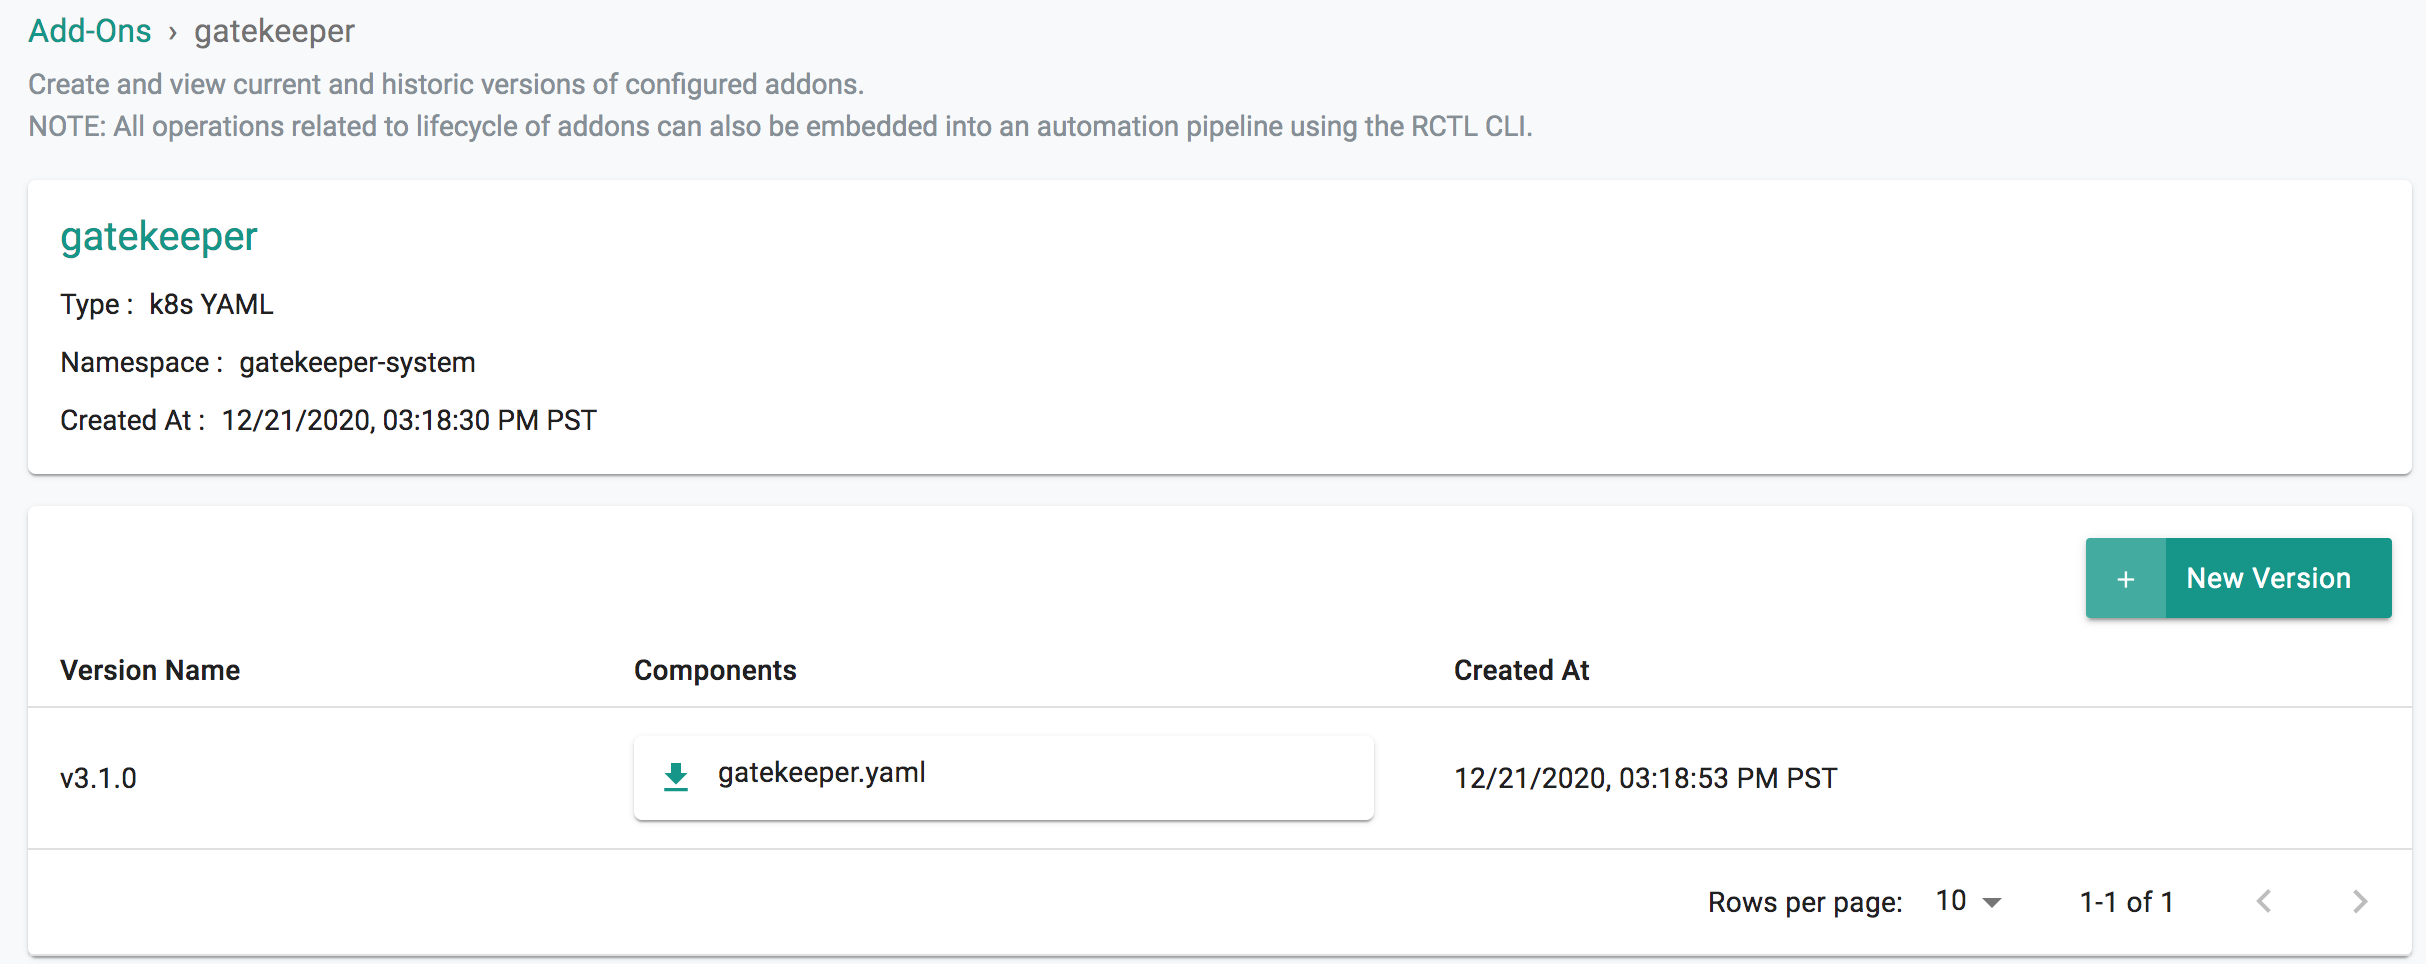Open the Rows per page dropdown

point(1968,901)
